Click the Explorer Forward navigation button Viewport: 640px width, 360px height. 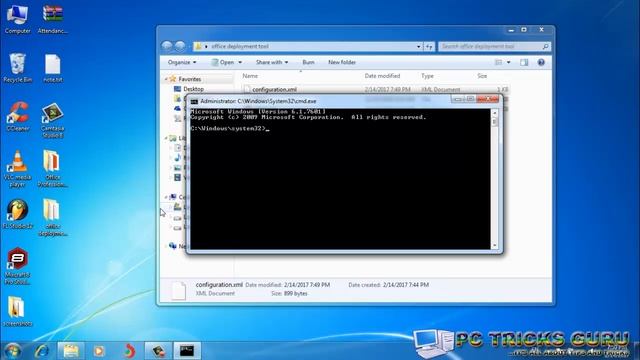[x=180, y=46]
